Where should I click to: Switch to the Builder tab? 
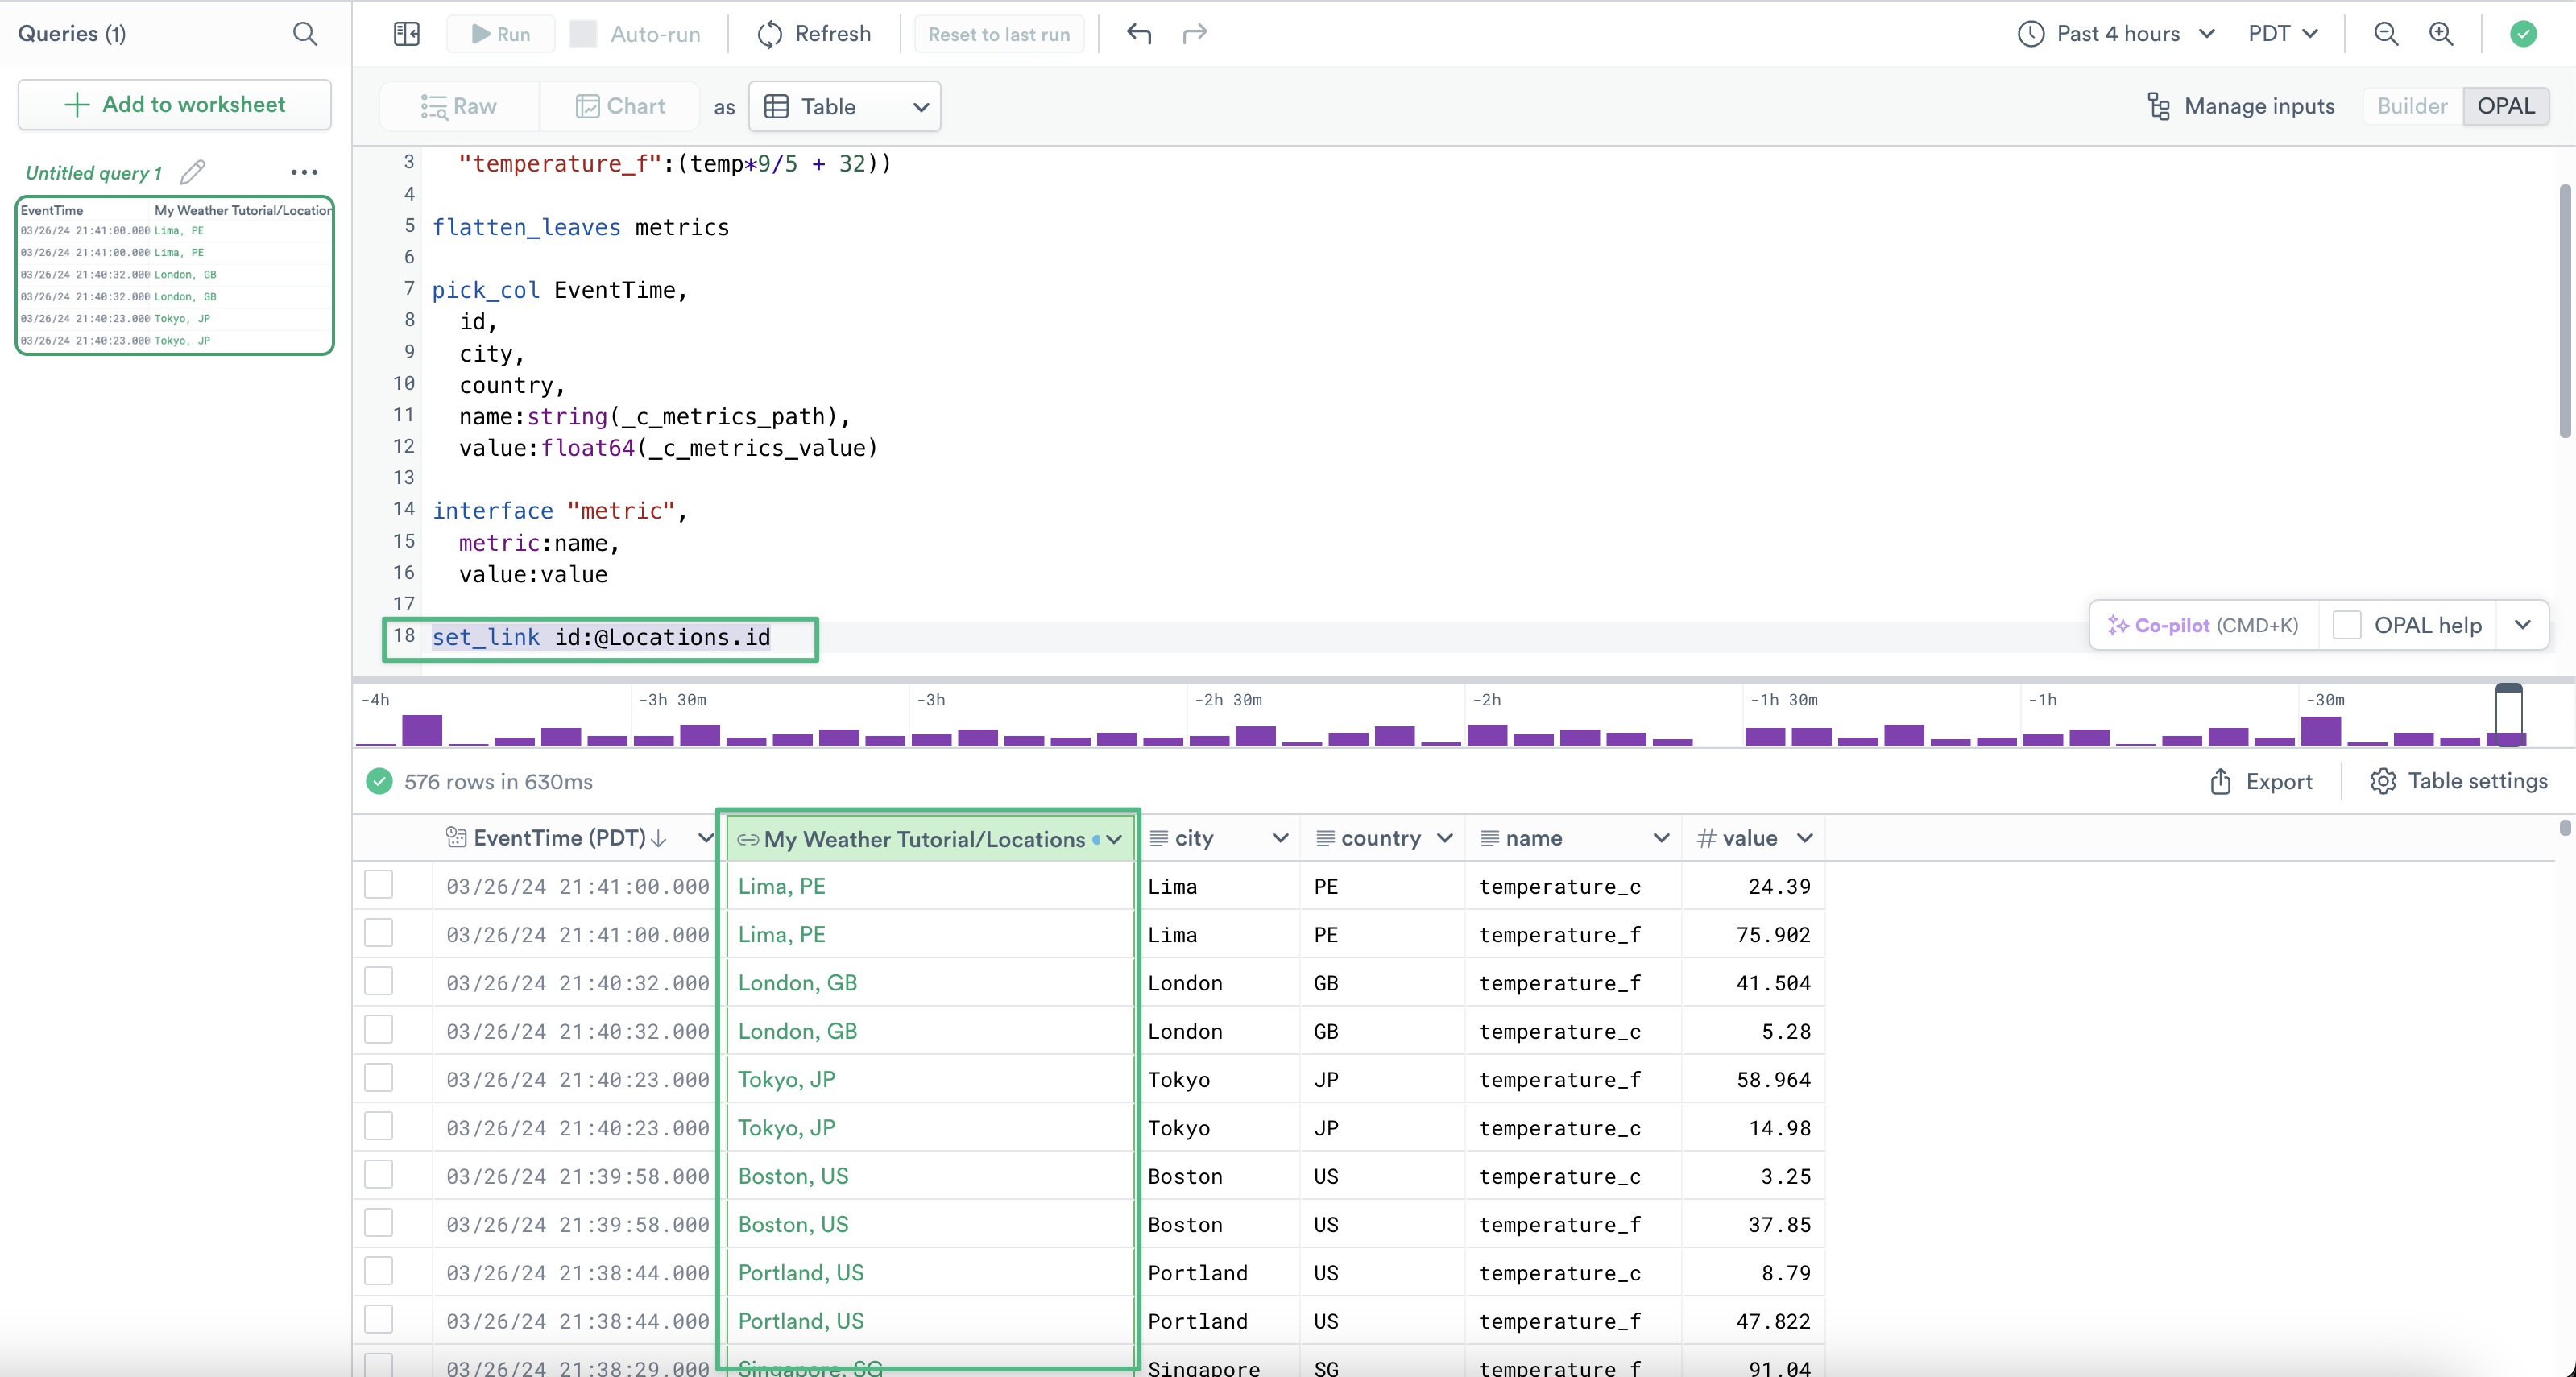2412,106
